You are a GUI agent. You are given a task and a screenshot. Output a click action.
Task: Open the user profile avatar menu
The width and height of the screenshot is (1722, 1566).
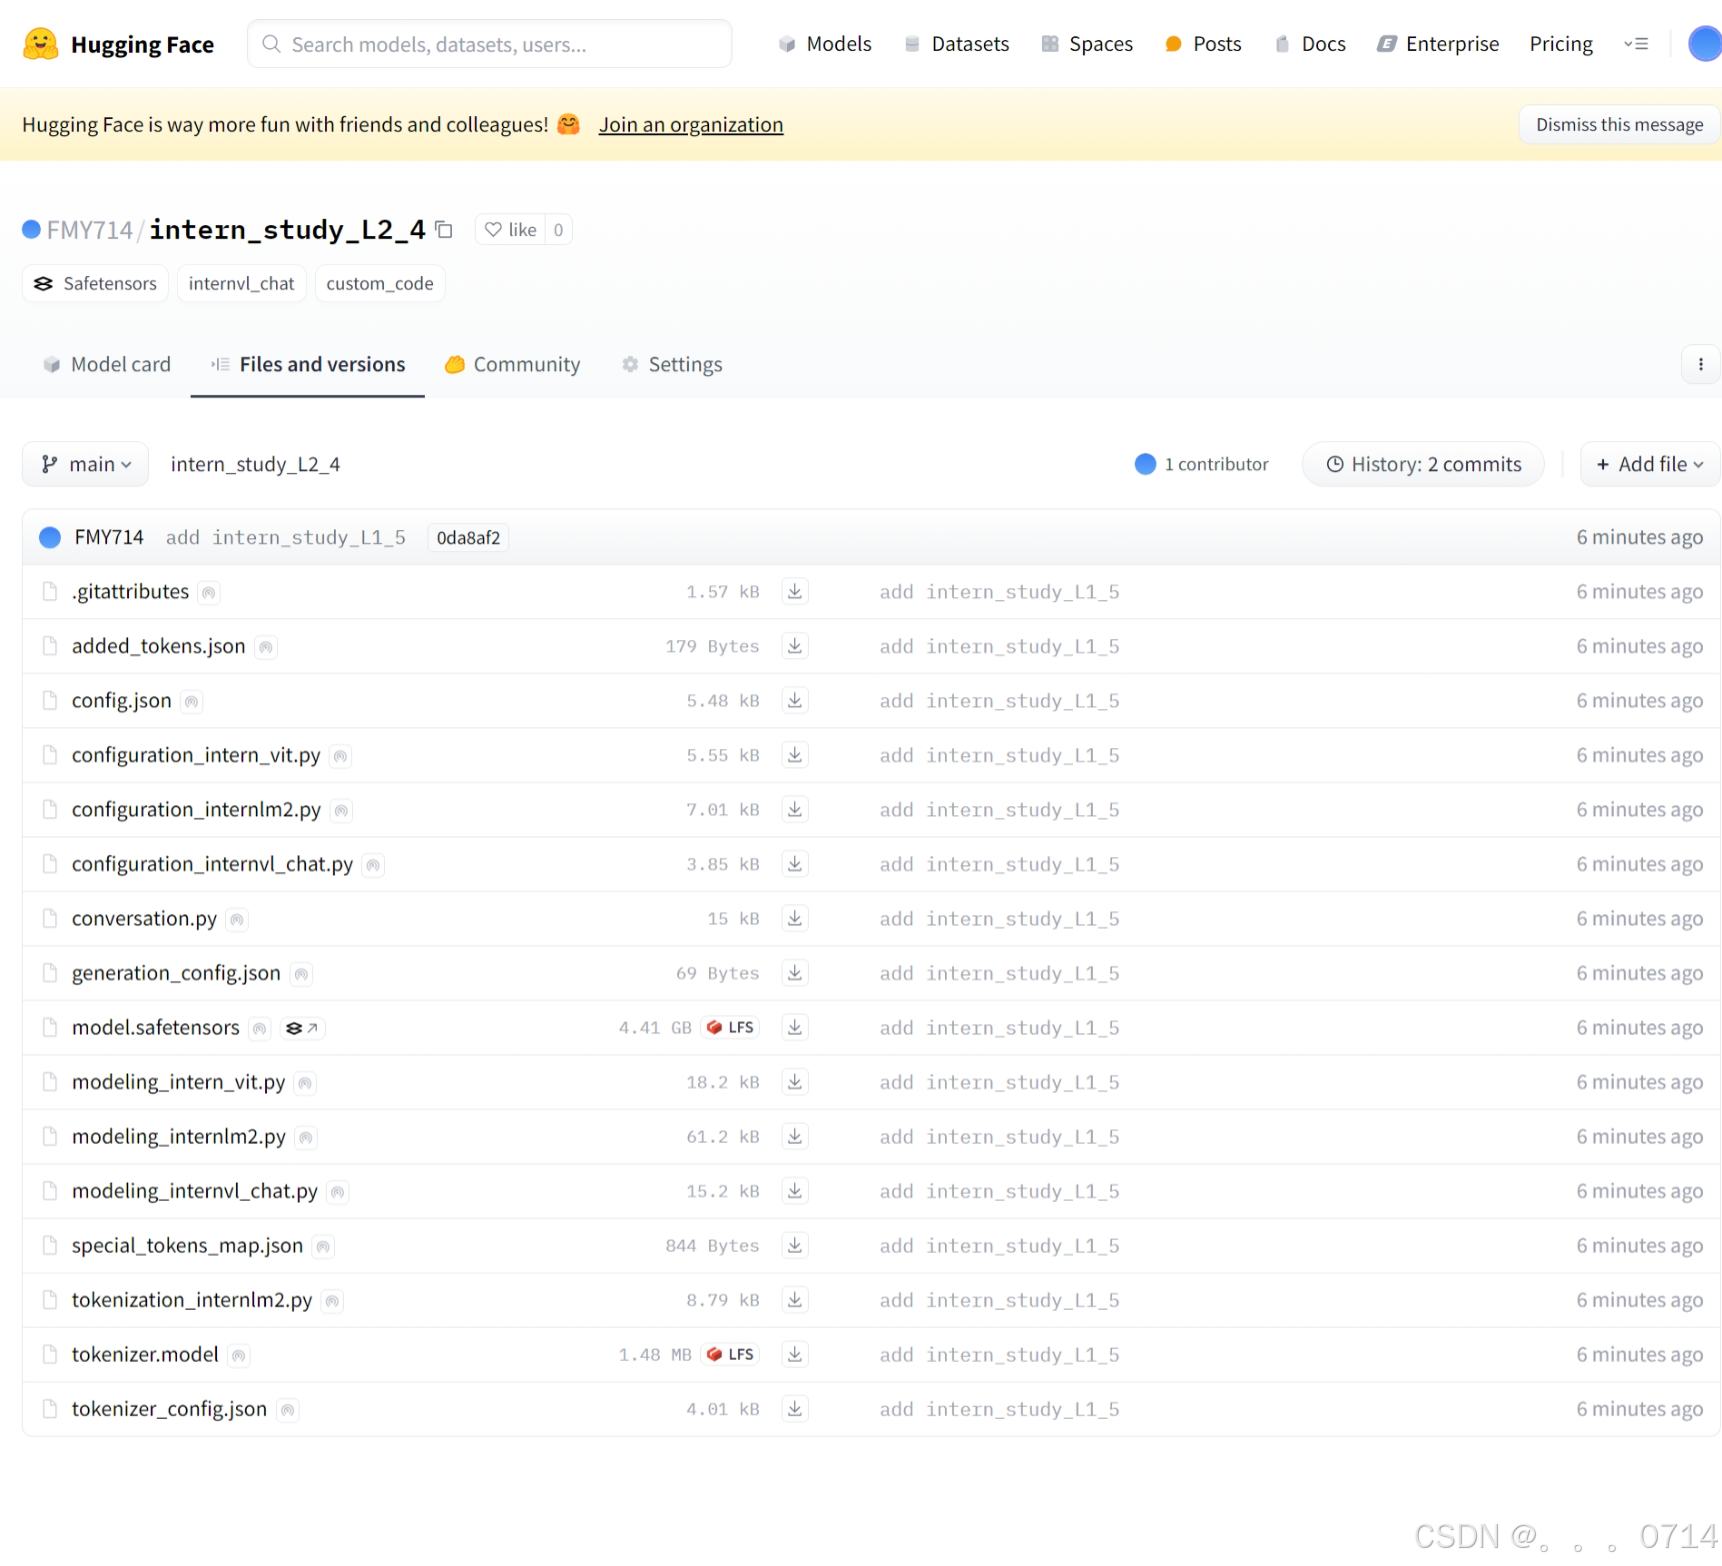(1704, 44)
